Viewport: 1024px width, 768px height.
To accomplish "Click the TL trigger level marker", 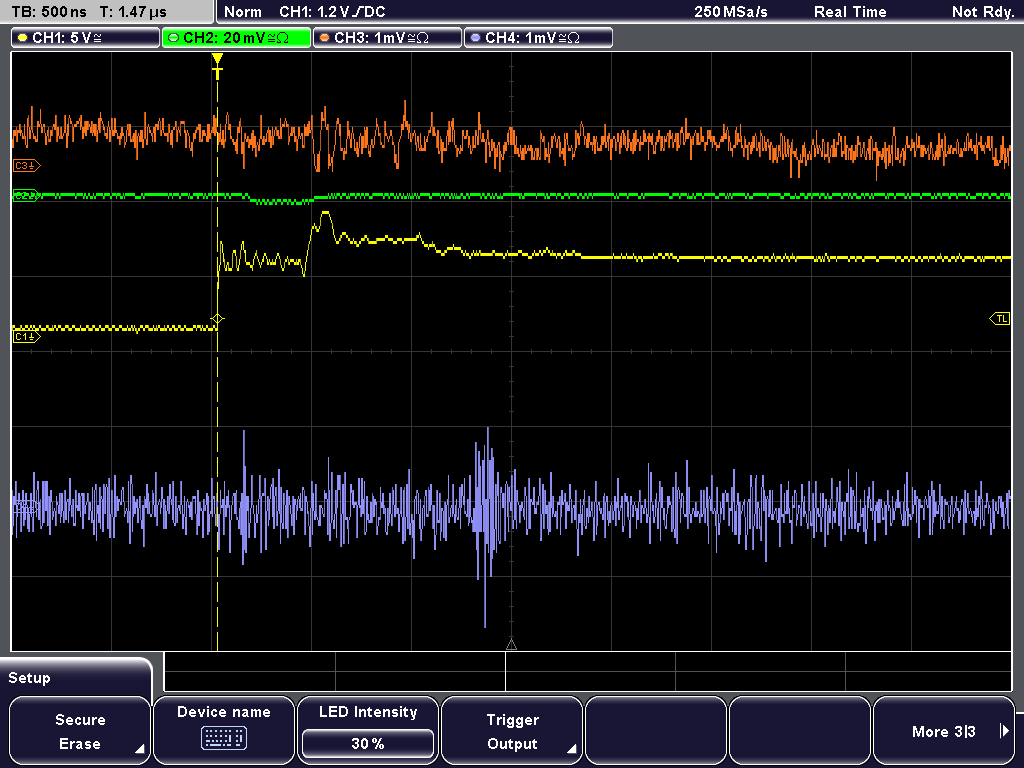I will pos(1000,319).
